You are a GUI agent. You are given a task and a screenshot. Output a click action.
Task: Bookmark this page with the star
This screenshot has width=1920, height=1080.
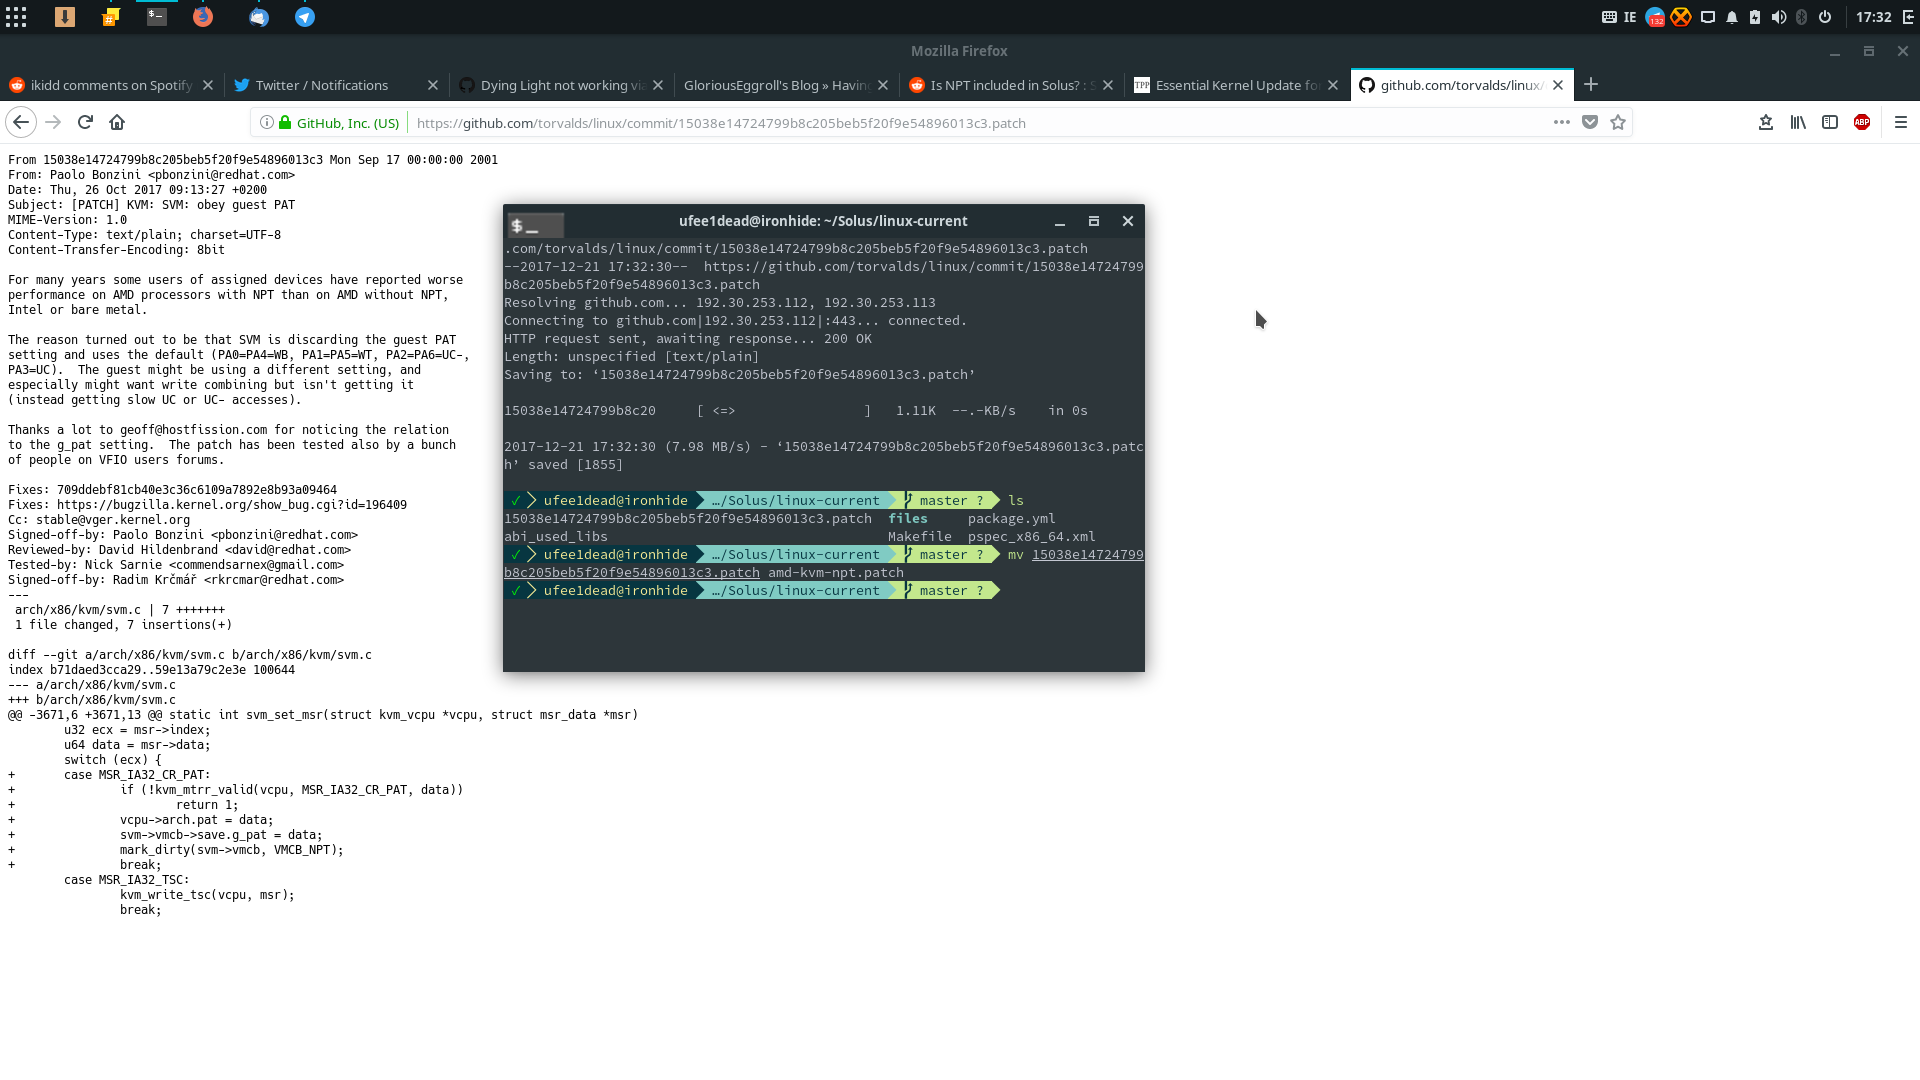click(x=1618, y=122)
